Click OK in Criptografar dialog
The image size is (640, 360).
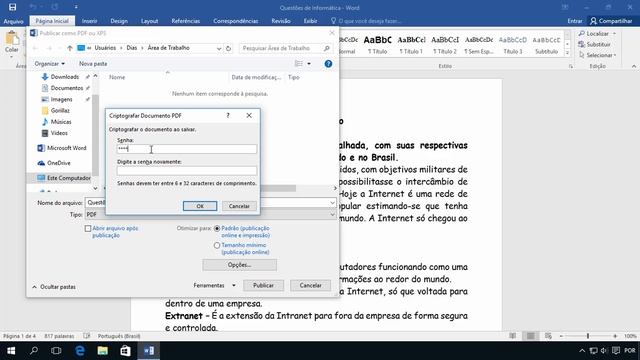click(200, 206)
